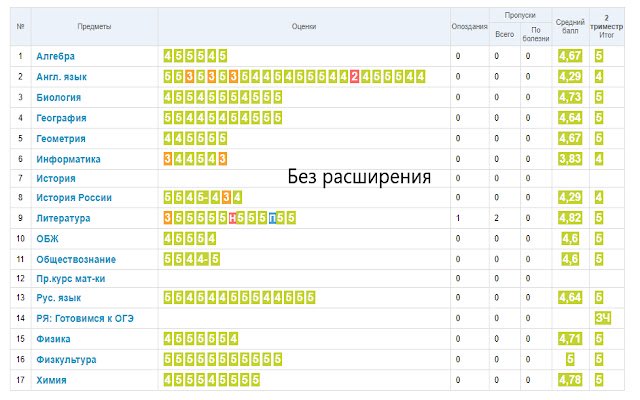The image size is (640, 400).
Task: Open the Физкультура subject link
Action: point(66,359)
